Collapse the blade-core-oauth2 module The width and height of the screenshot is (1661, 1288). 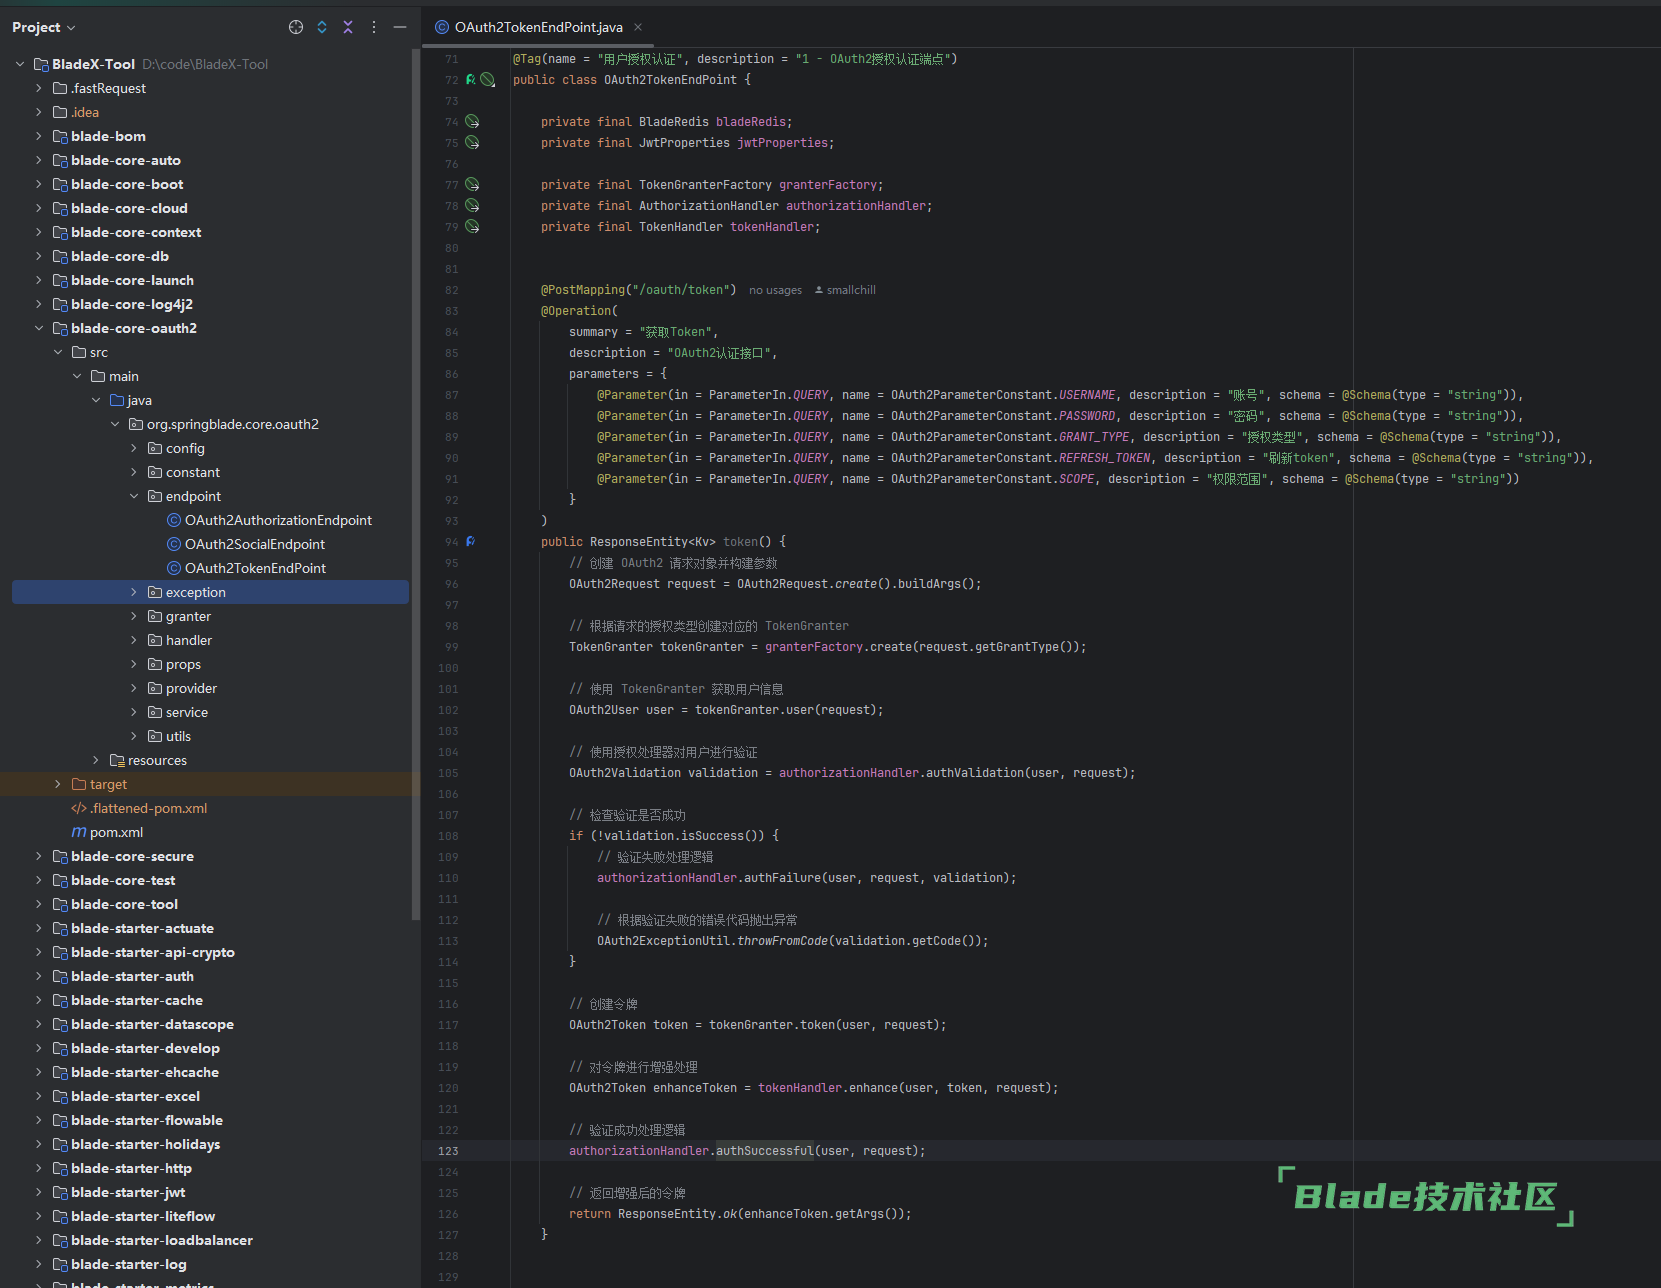coord(39,328)
